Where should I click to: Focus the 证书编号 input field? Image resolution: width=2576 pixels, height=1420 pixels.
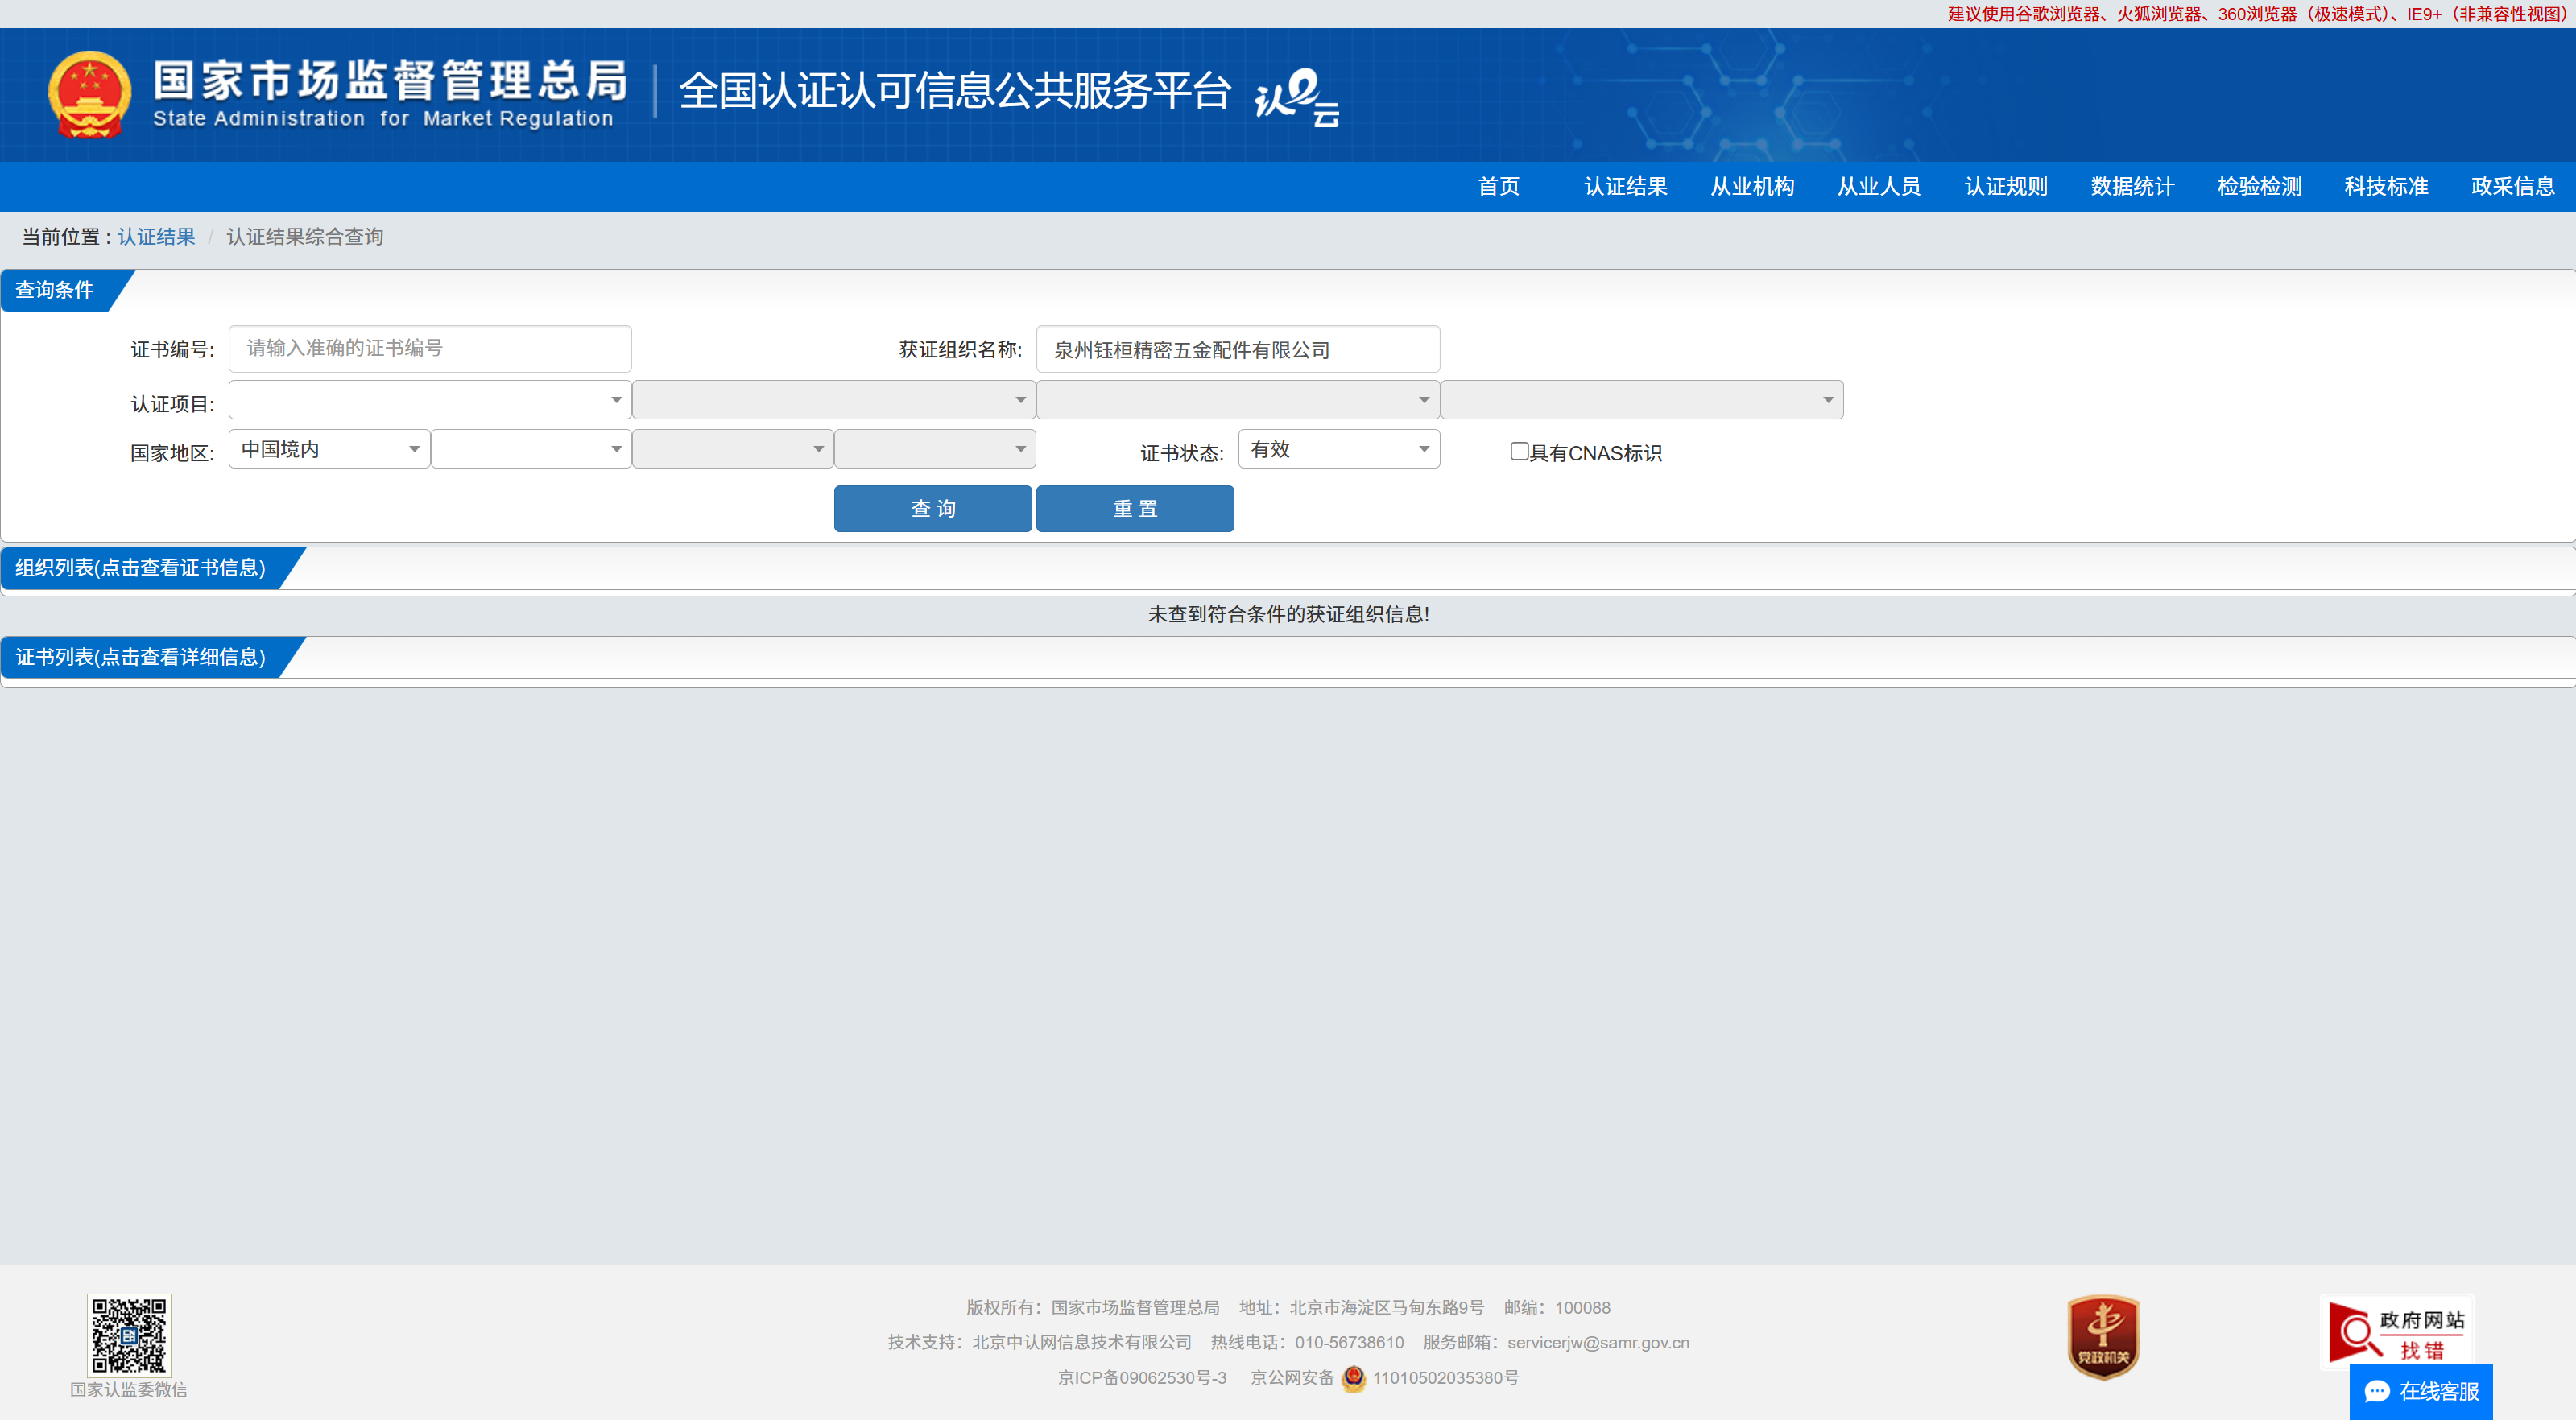coord(429,348)
